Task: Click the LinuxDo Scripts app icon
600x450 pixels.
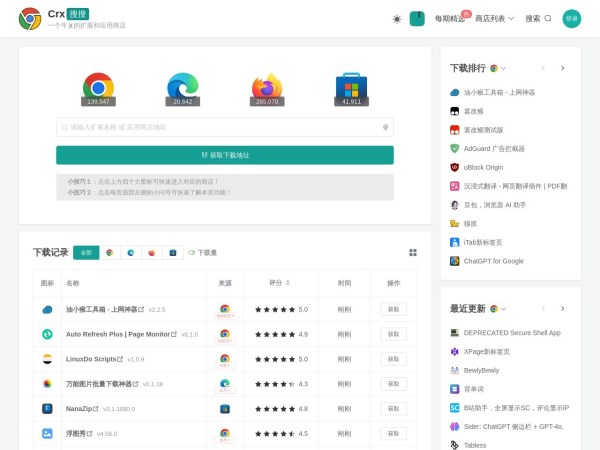Action: (47, 359)
